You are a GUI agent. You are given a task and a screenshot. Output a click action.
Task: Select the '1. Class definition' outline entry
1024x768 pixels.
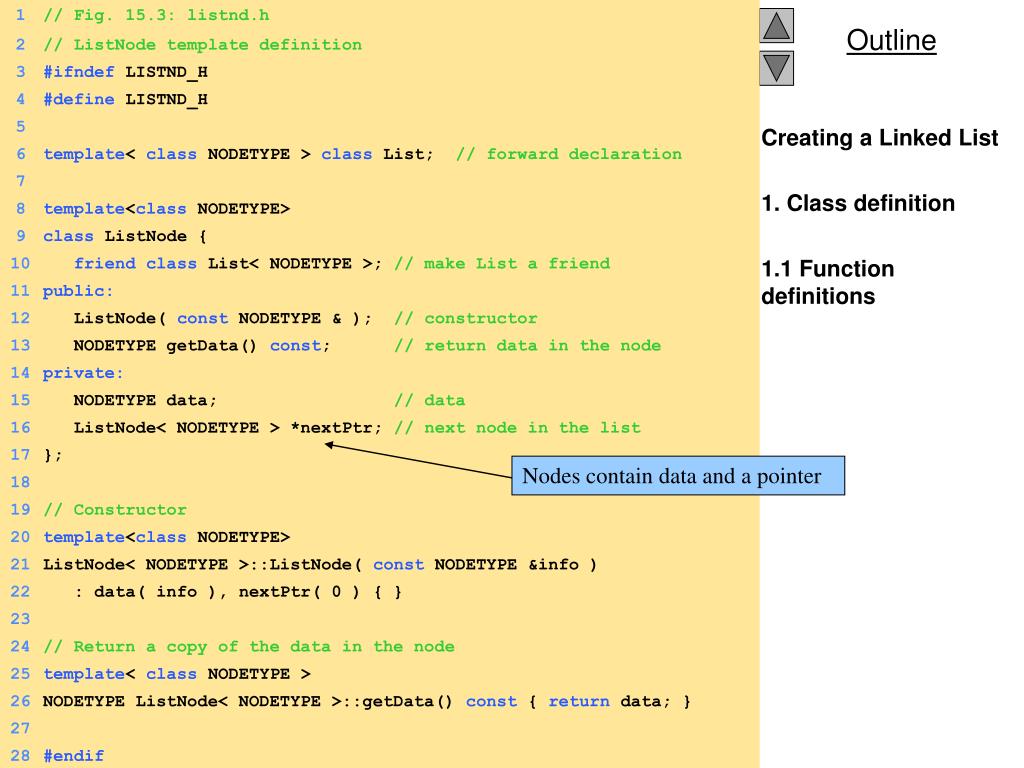857,203
